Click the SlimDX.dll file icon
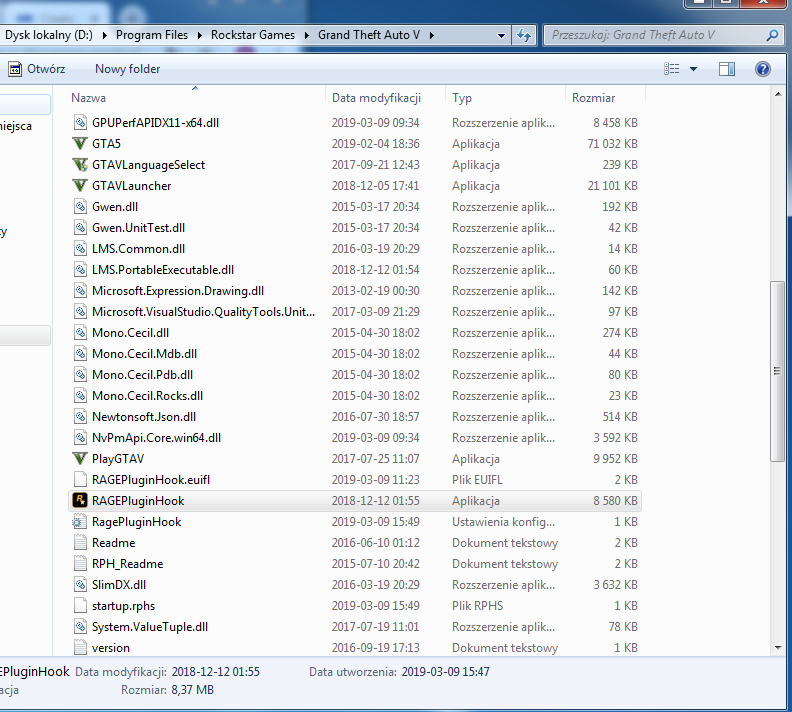 (80, 585)
